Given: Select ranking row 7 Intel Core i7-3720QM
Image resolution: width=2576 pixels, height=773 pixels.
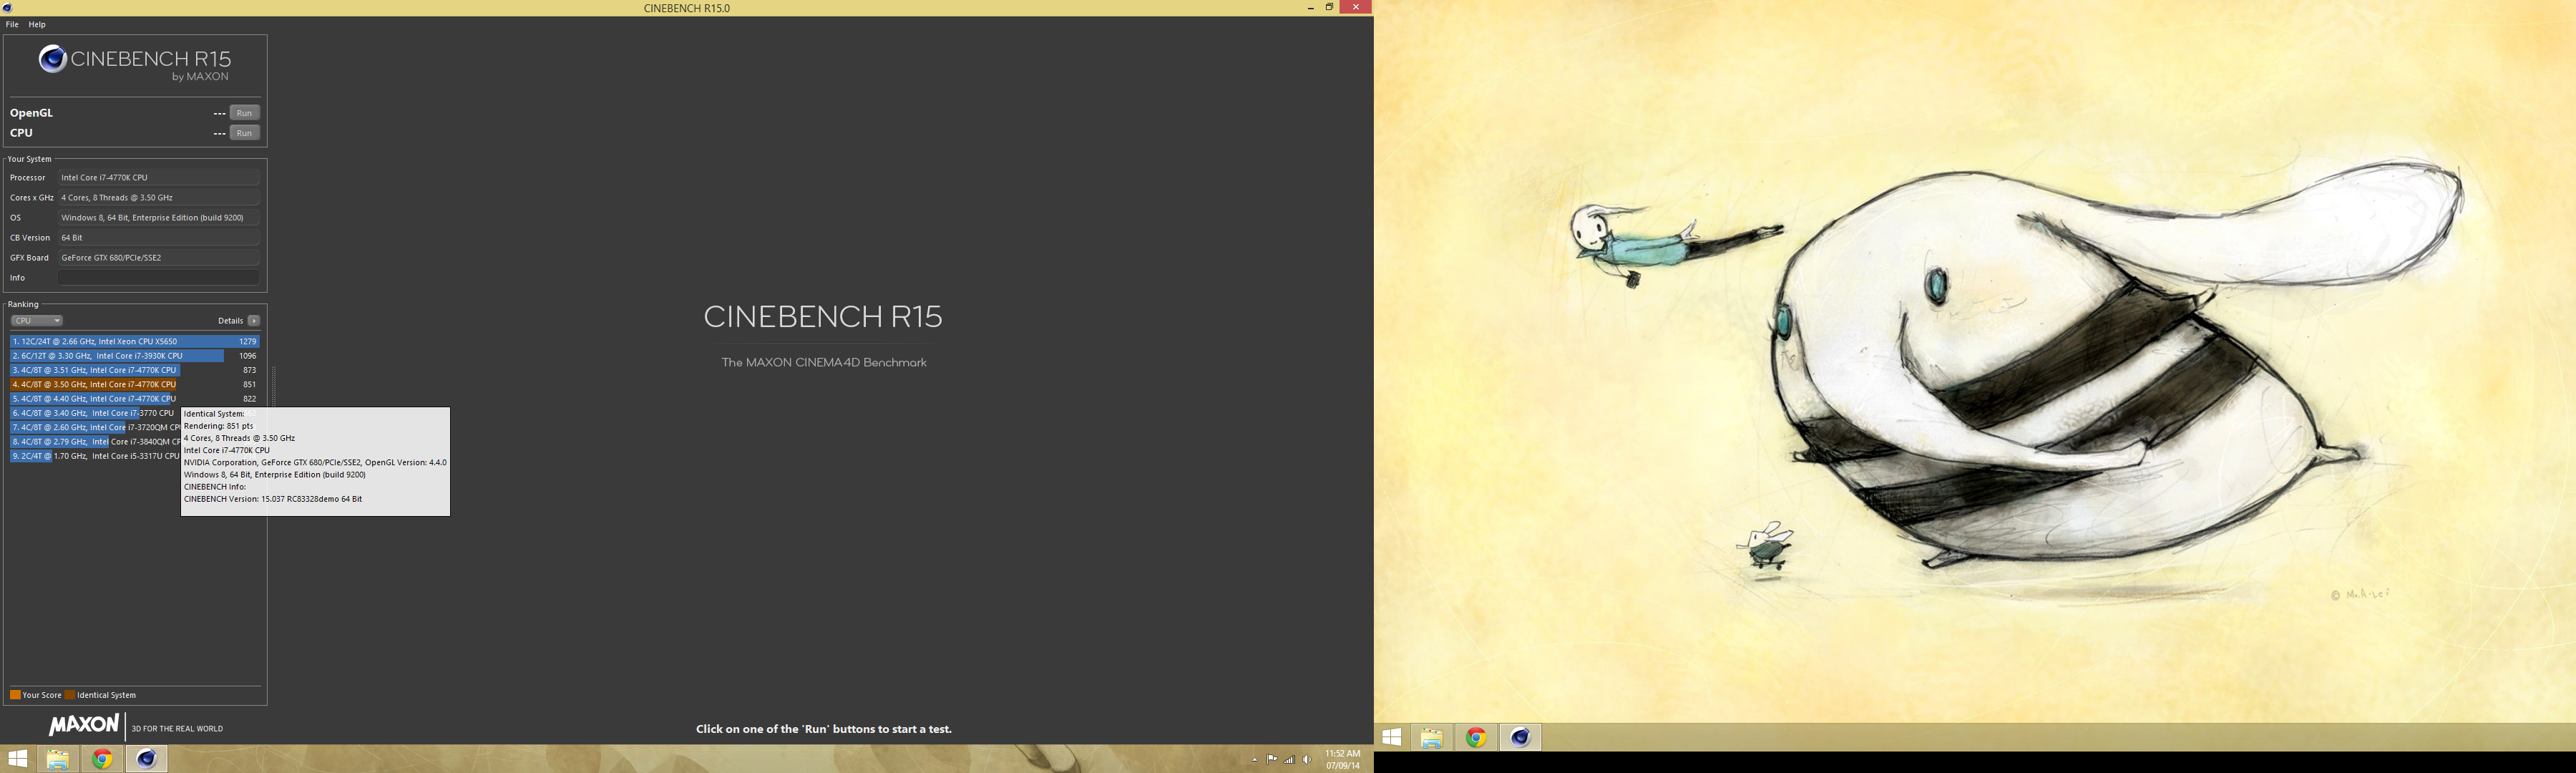Looking at the screenshot, I should [95, 428].
